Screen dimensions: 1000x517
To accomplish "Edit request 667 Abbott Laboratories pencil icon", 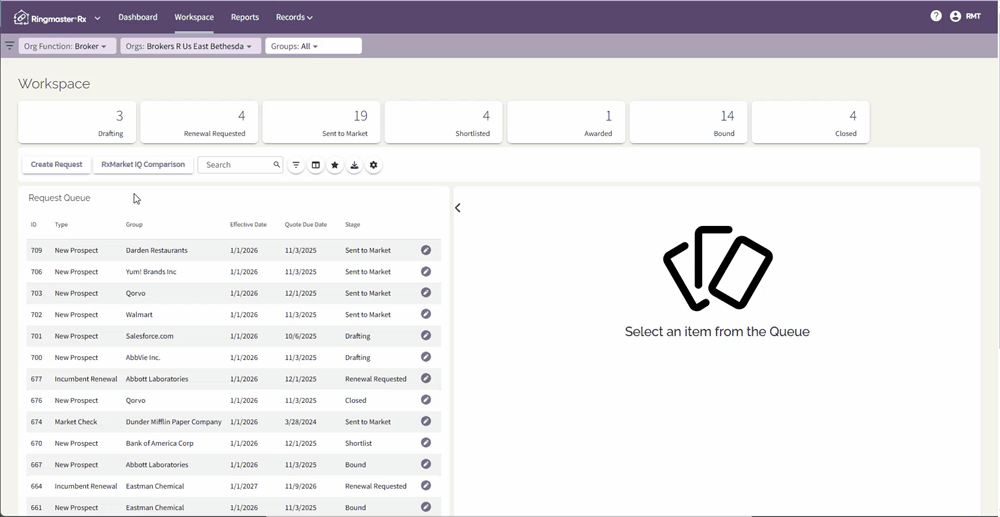I will coord(426,464).
